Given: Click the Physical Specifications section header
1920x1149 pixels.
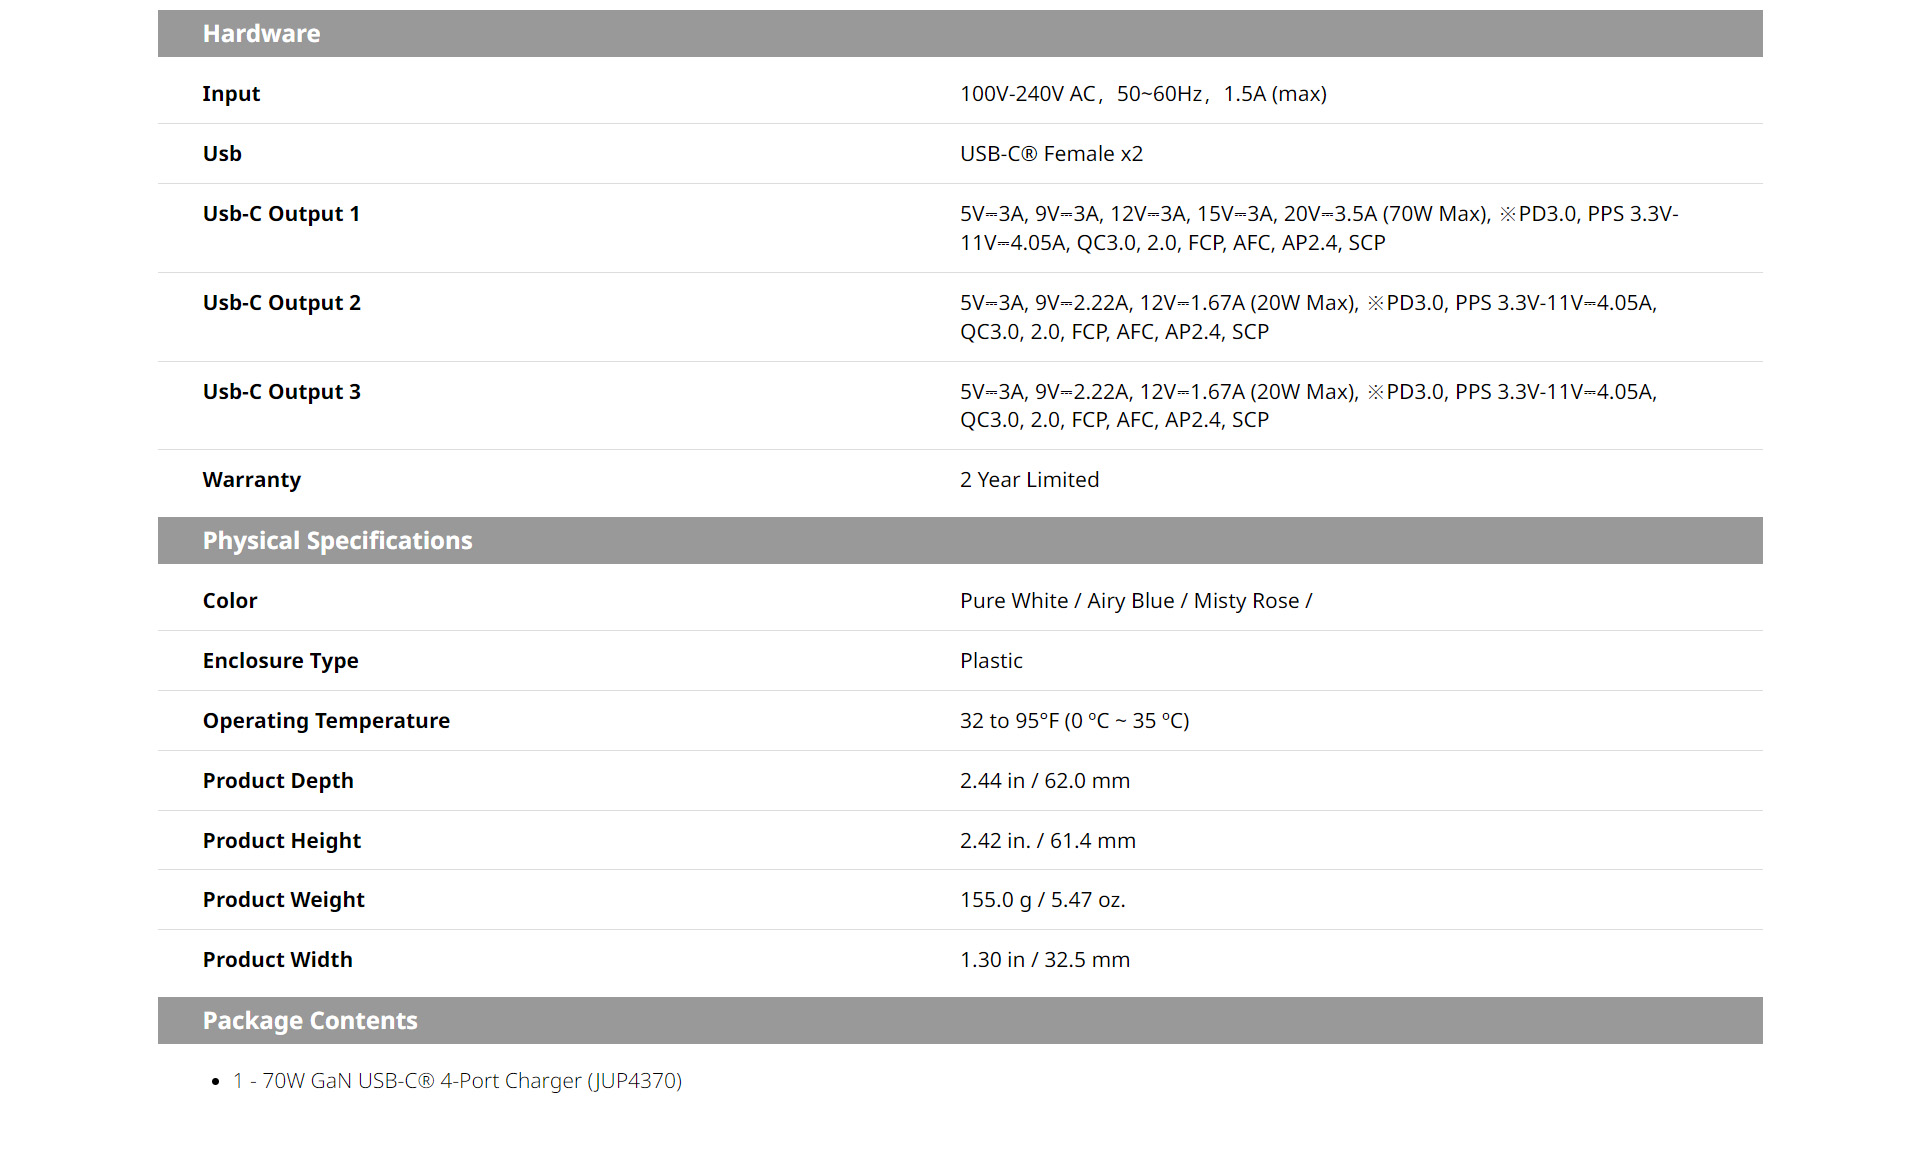Looking at the screenshot, I should tap(337, 541).
